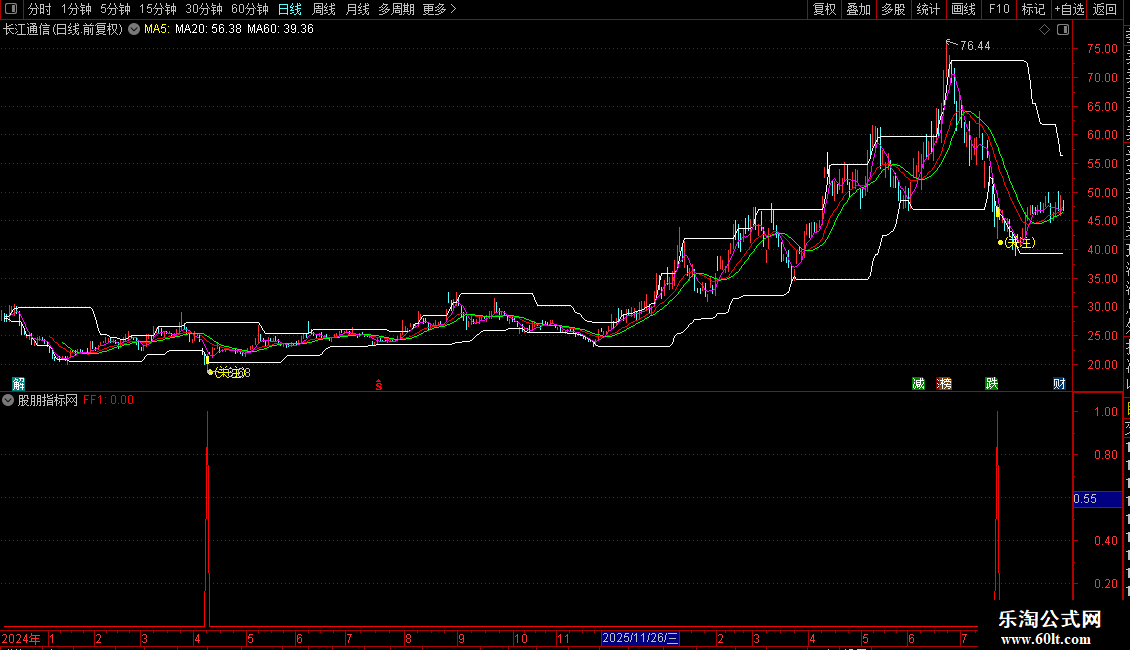Click the 多股 multi-stock button
1130x650 pixels.
(893, 9)
